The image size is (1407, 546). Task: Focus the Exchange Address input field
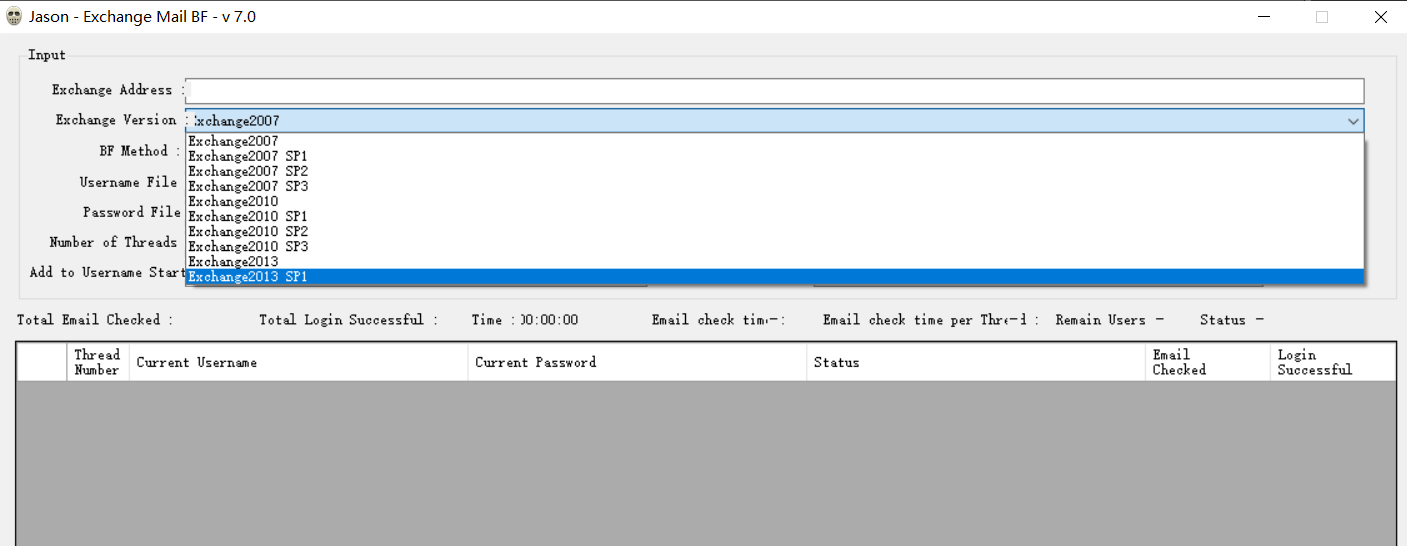coord(775,91)
